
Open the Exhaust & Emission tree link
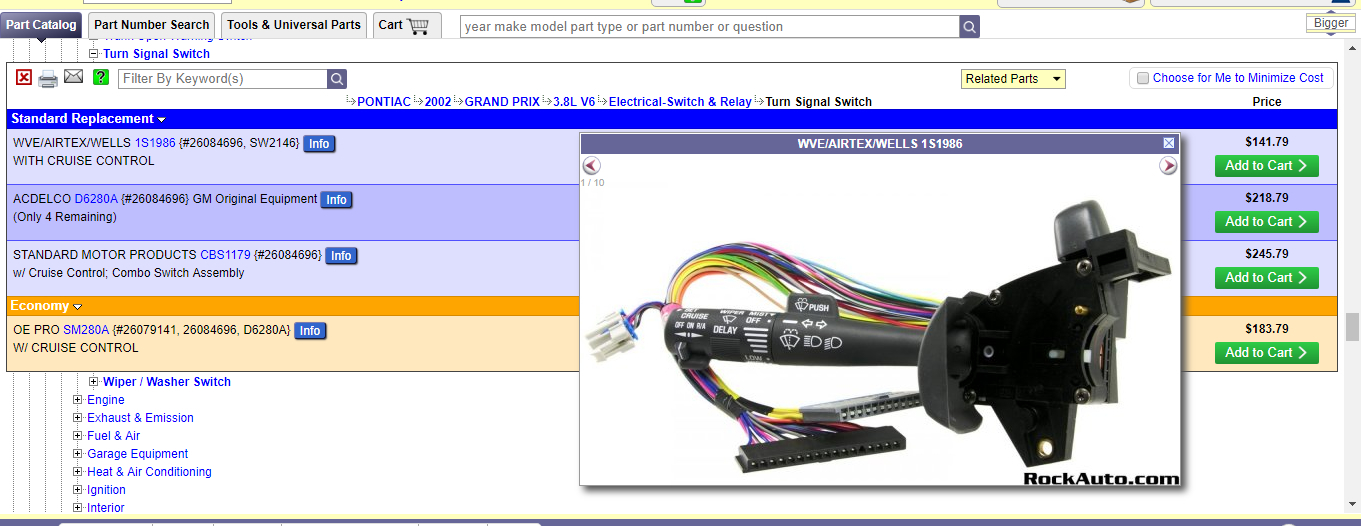click(140, 418)
